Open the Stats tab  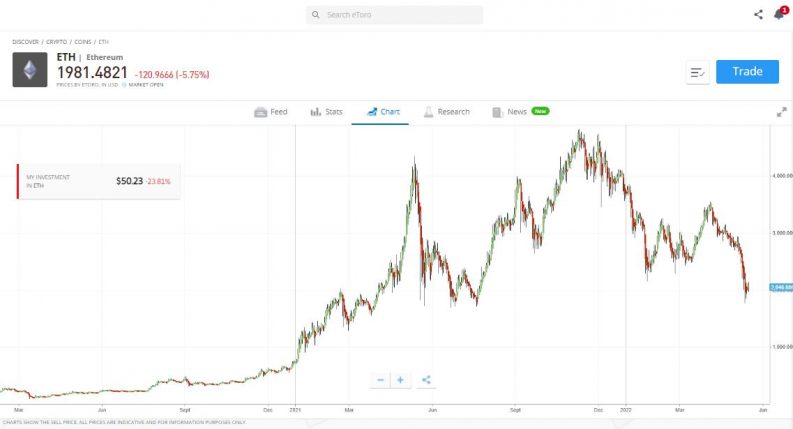tap(326, 112)
